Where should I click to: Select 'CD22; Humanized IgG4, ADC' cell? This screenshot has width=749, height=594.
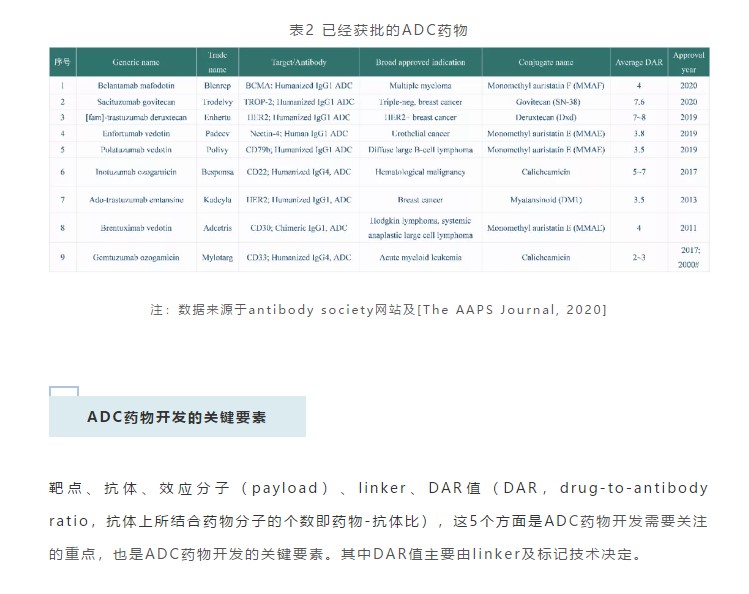(299, 172)
